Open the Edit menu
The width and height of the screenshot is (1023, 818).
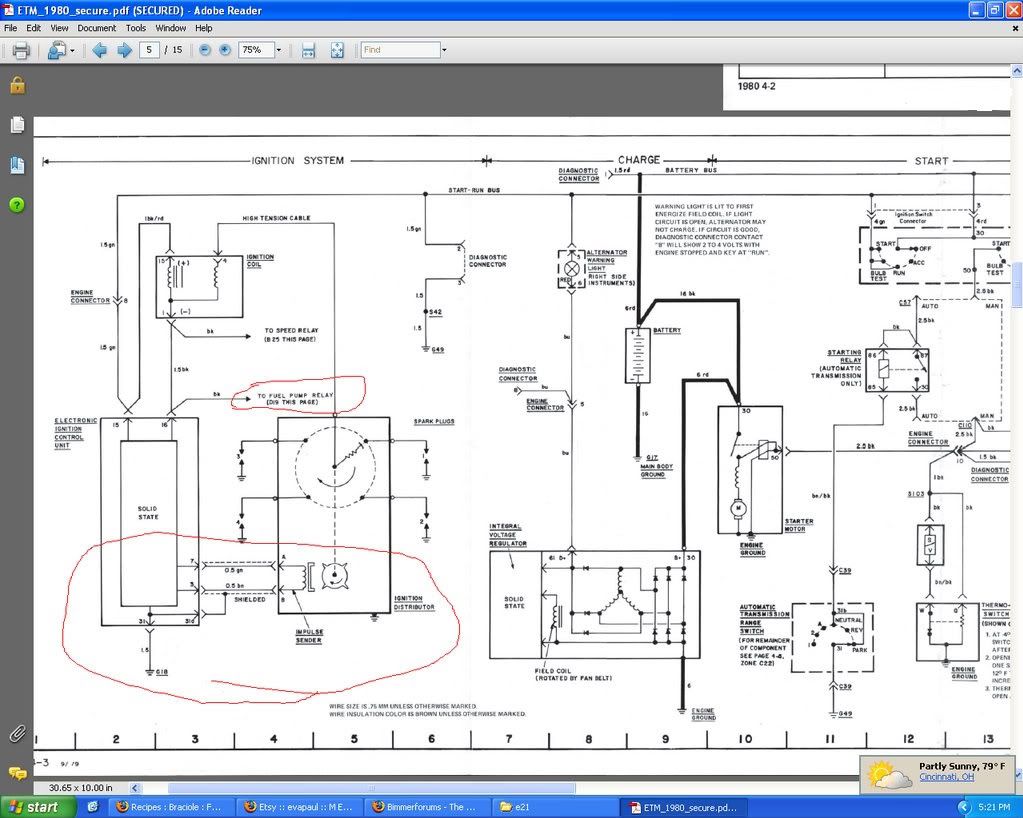(33, 28)
